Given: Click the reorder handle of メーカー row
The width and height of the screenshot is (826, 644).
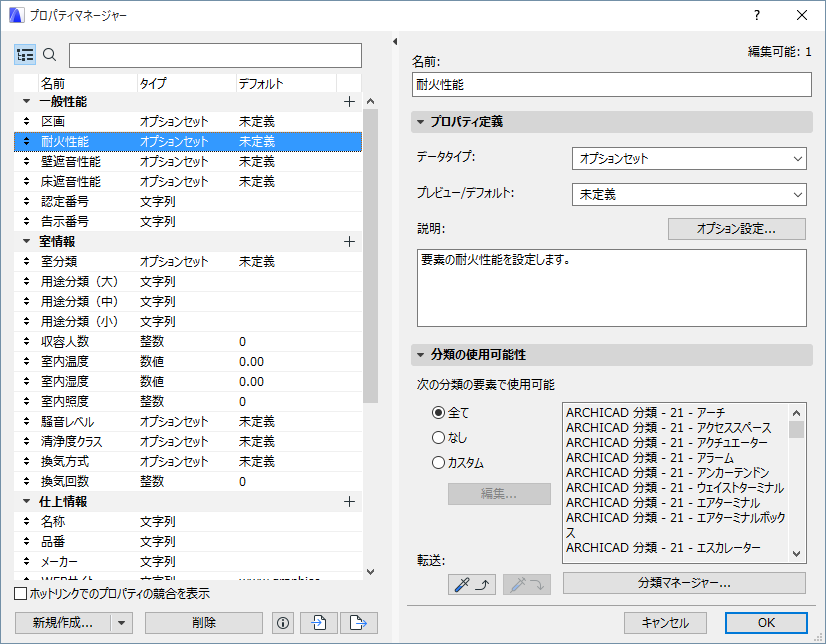Looking at the screenshot, I should coord(26,562).
